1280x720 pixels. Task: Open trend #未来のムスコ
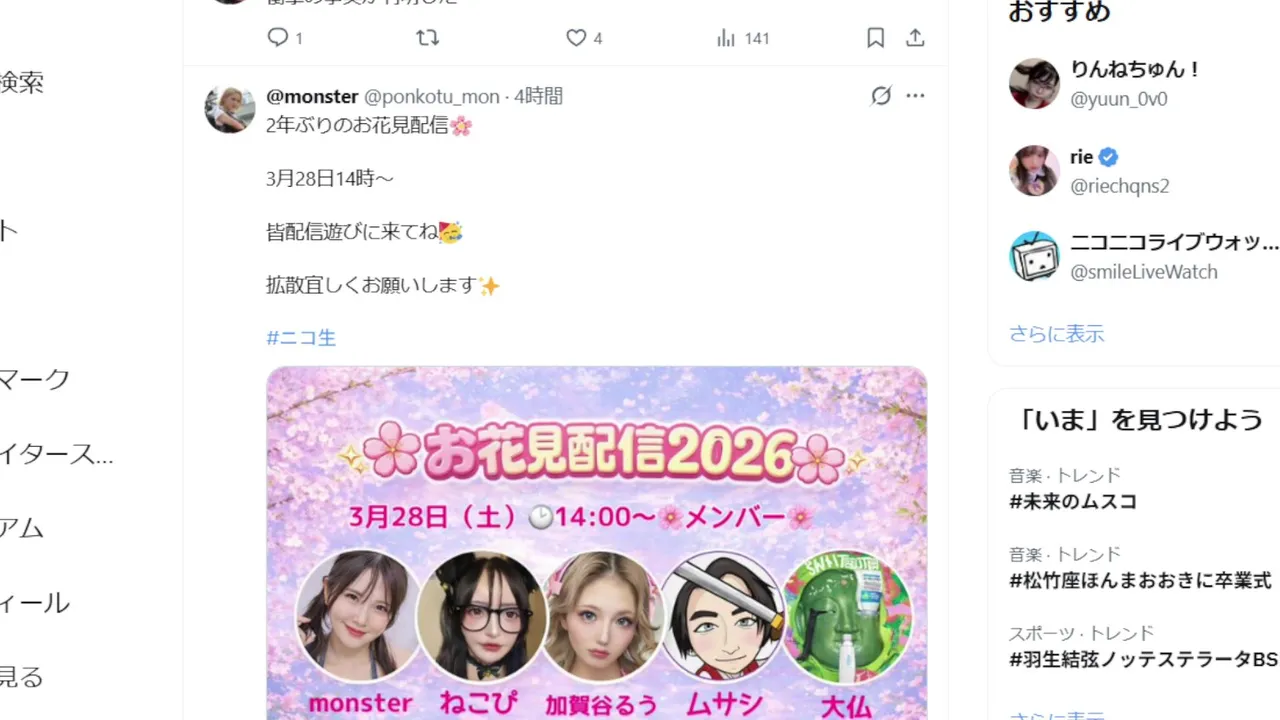tap(1073, 502)
